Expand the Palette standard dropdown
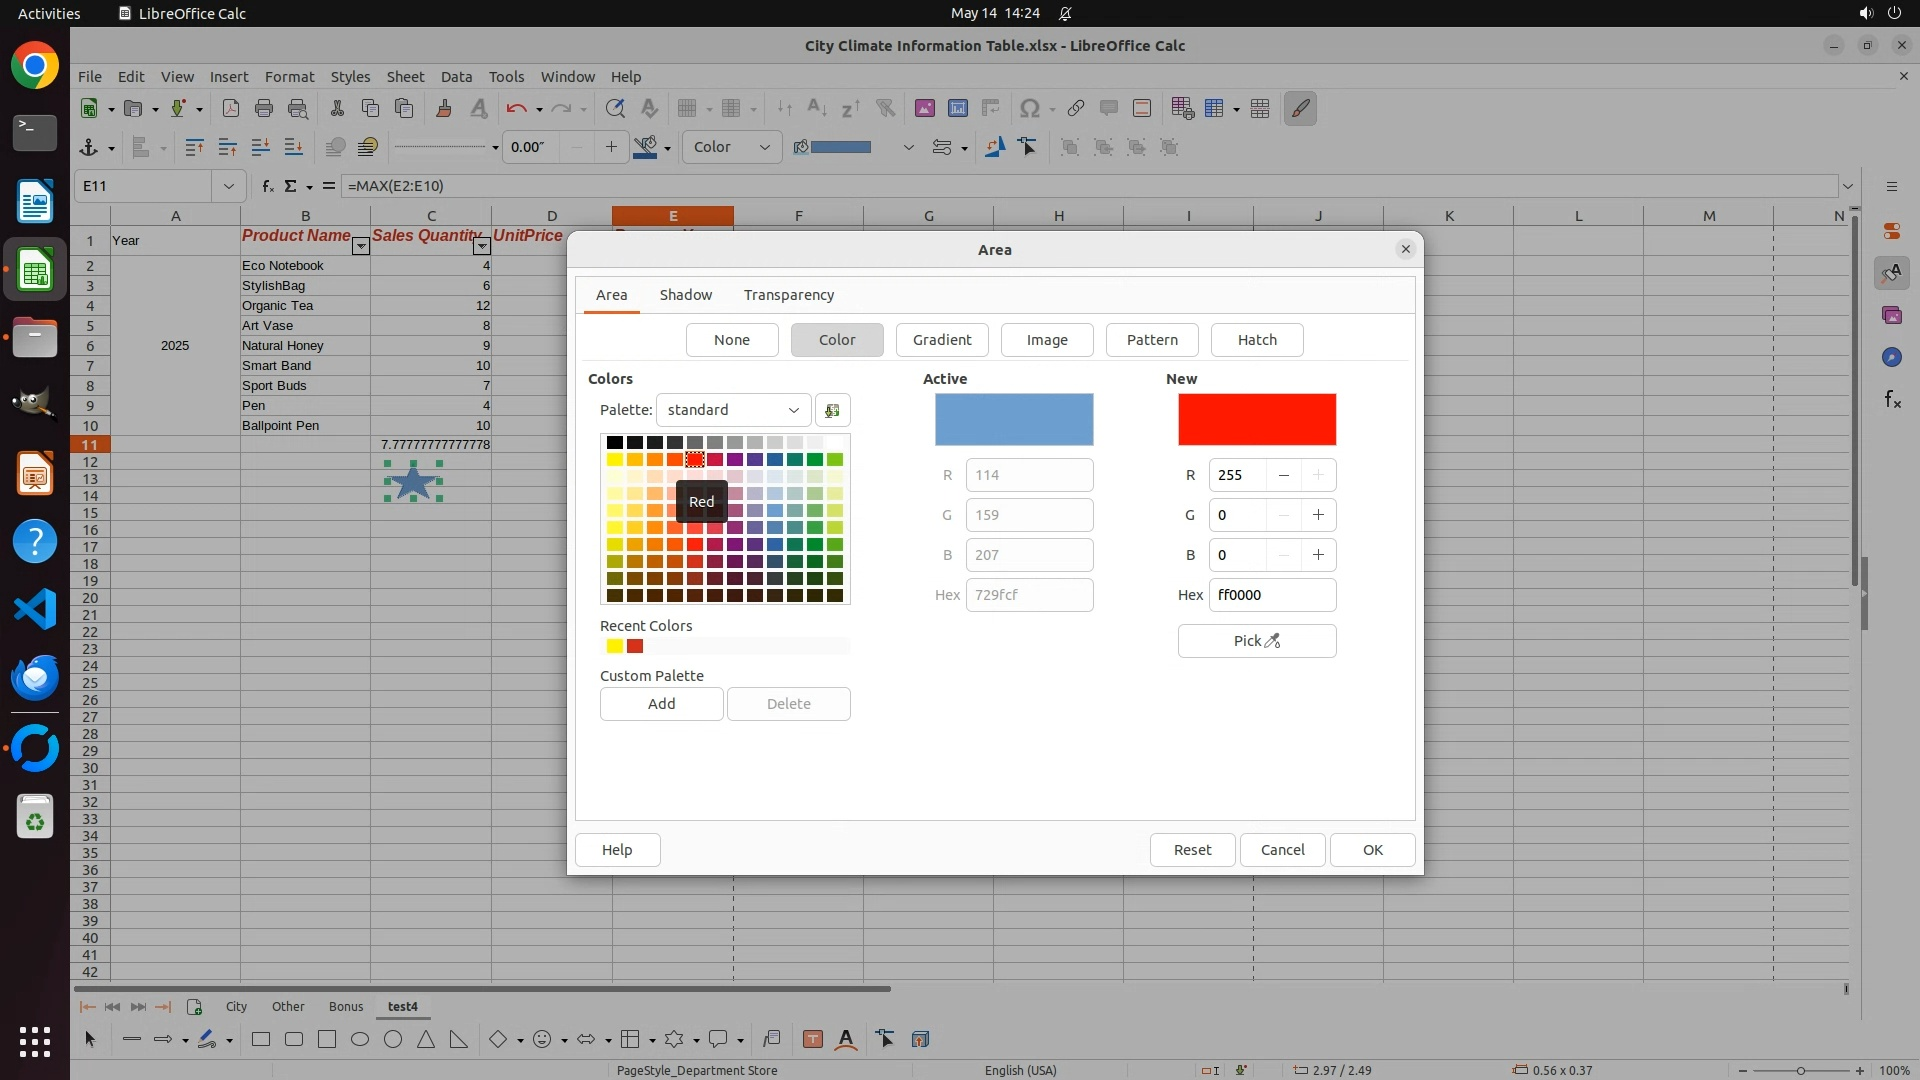1920x1080 pixels. (x=733, y=410)
